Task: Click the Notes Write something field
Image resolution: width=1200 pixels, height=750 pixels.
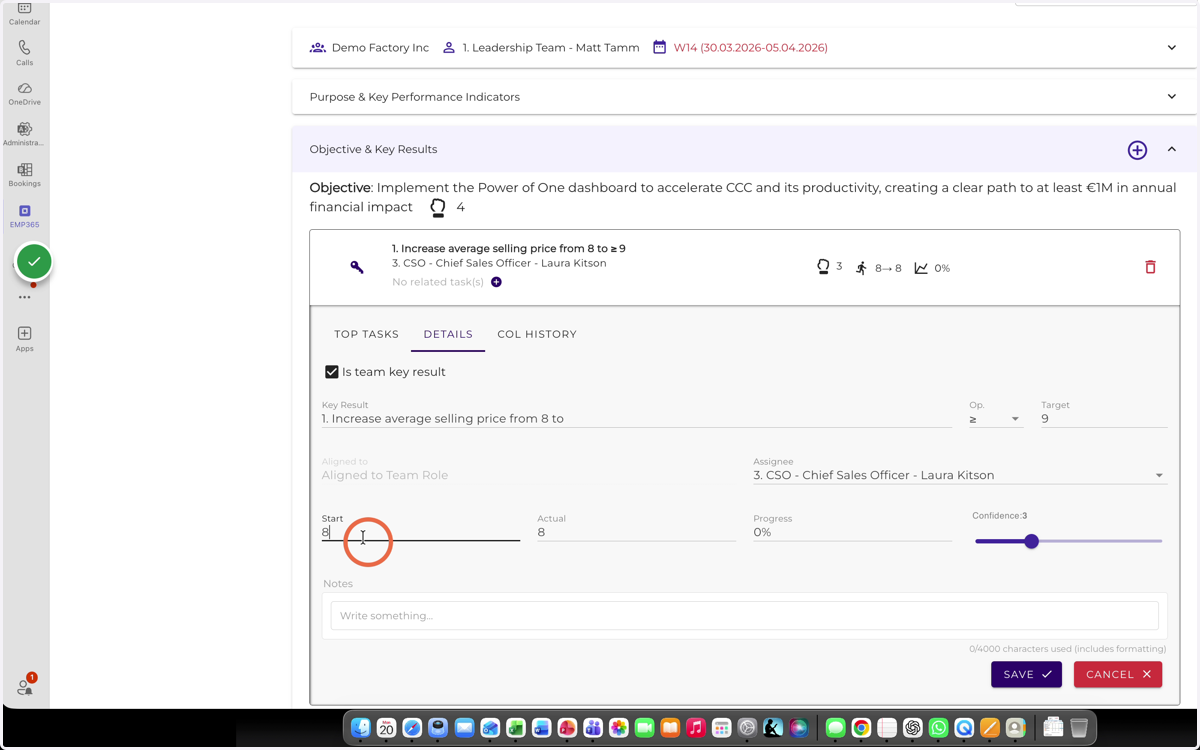Action: 744,616
